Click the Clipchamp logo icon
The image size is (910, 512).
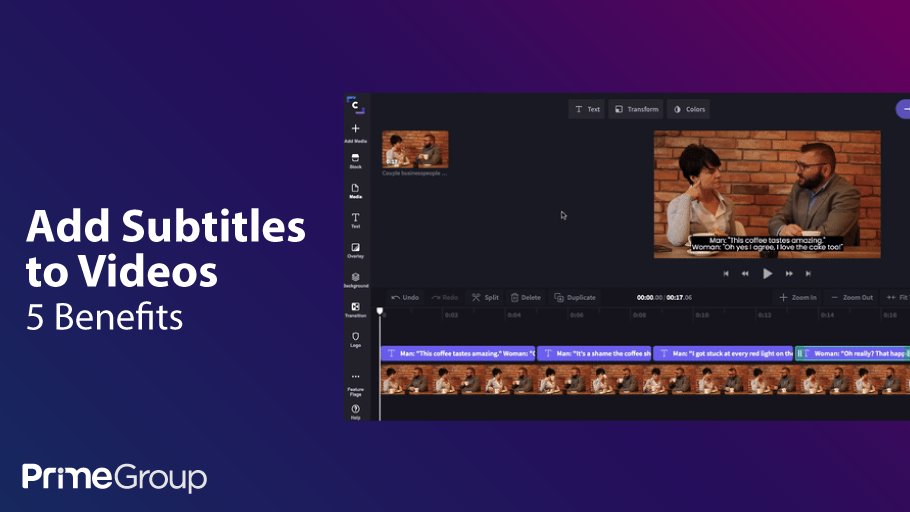[355, 105]
